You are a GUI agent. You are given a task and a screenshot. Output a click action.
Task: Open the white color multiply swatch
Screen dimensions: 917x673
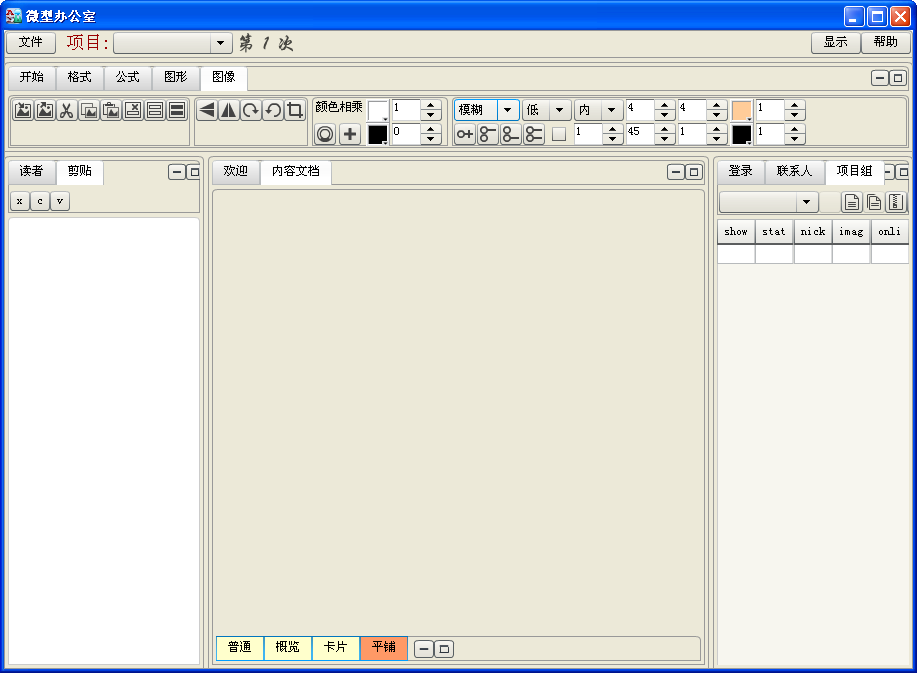(x=378, y=111)
